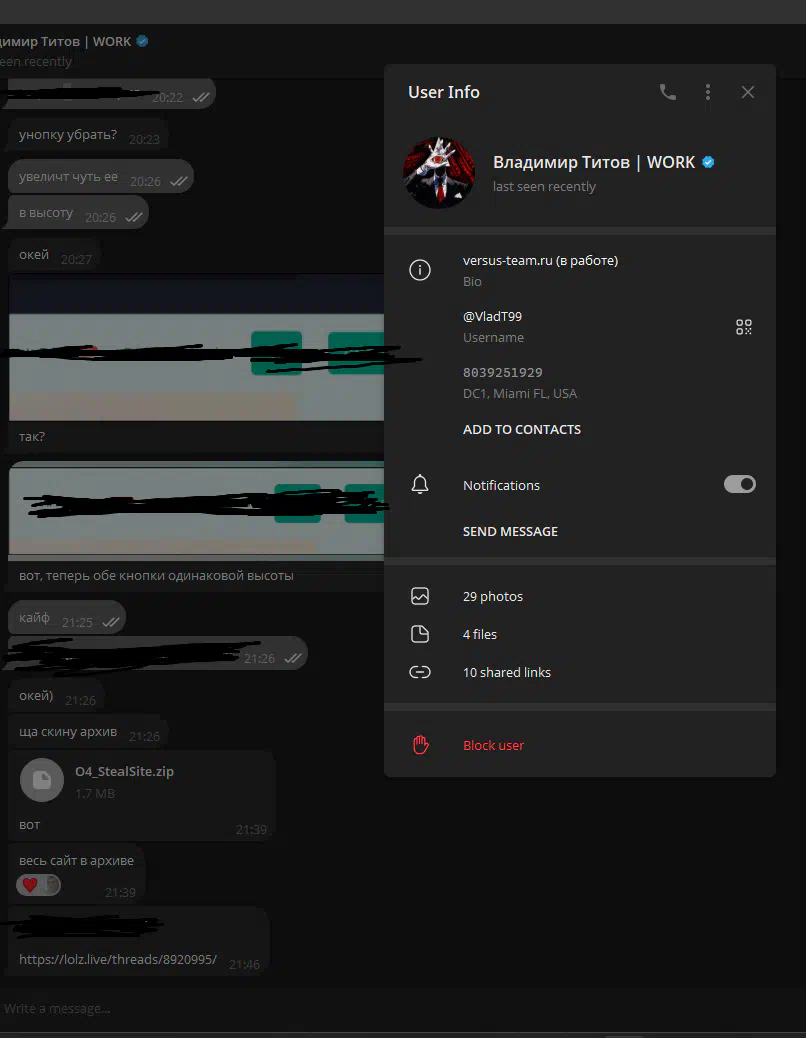This screenshot has width=806, height=1038.
Task: Click the Write a message input field
Action: [x=300, y=1008]
